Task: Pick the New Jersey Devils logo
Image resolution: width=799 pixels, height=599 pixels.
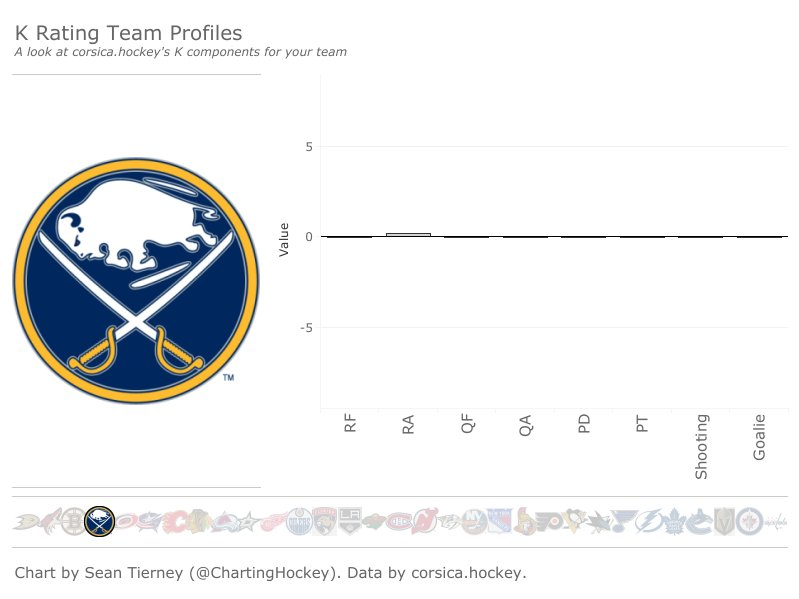Action: point(424,522)
